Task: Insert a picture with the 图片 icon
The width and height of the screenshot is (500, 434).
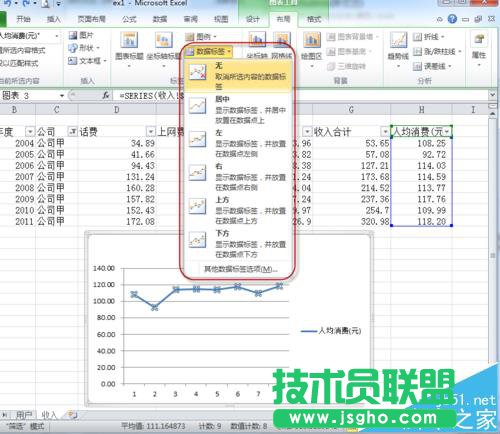Action: click(81, 35)
